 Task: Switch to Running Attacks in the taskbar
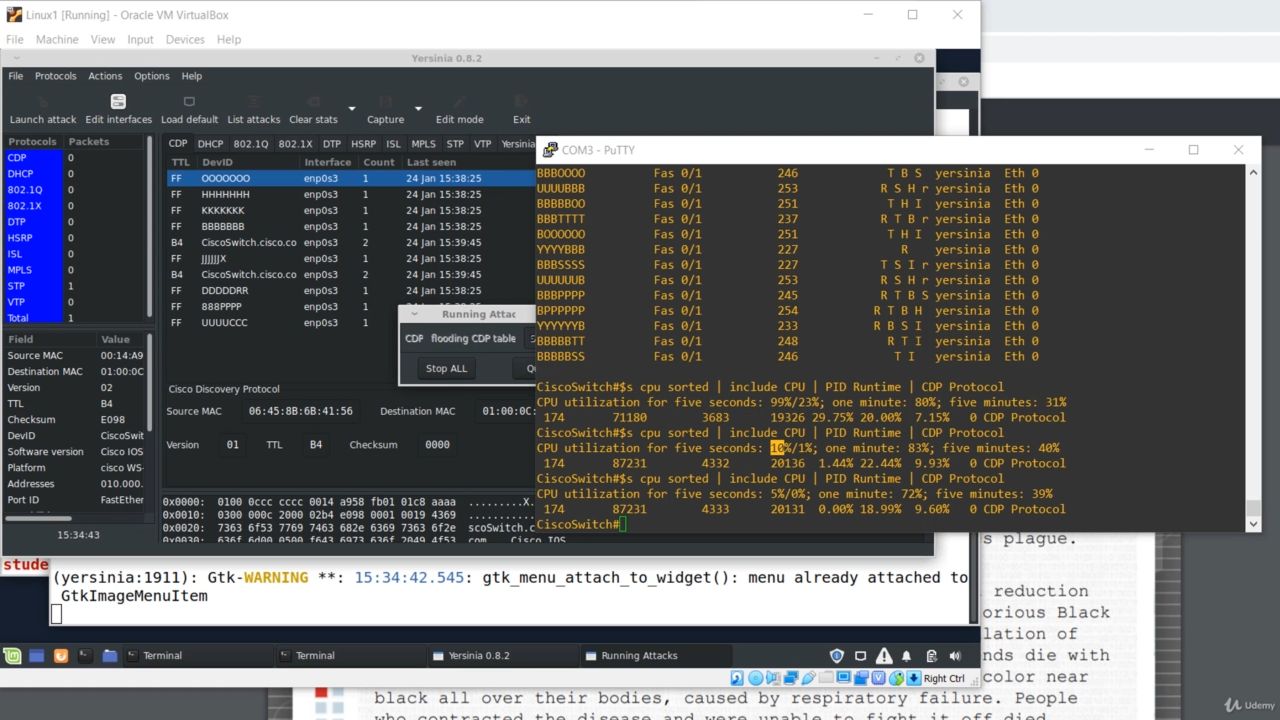[639, 656]
